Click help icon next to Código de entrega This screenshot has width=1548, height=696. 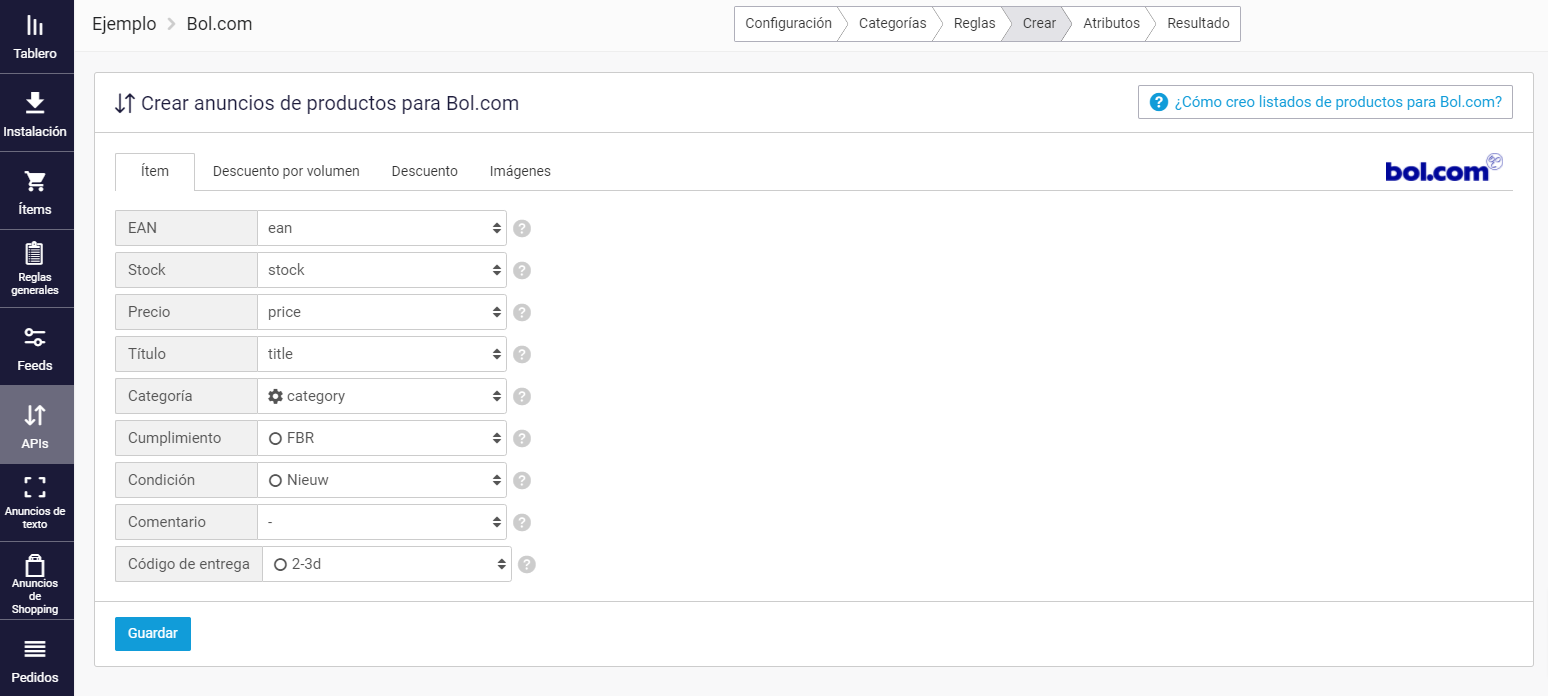point(527,564)
